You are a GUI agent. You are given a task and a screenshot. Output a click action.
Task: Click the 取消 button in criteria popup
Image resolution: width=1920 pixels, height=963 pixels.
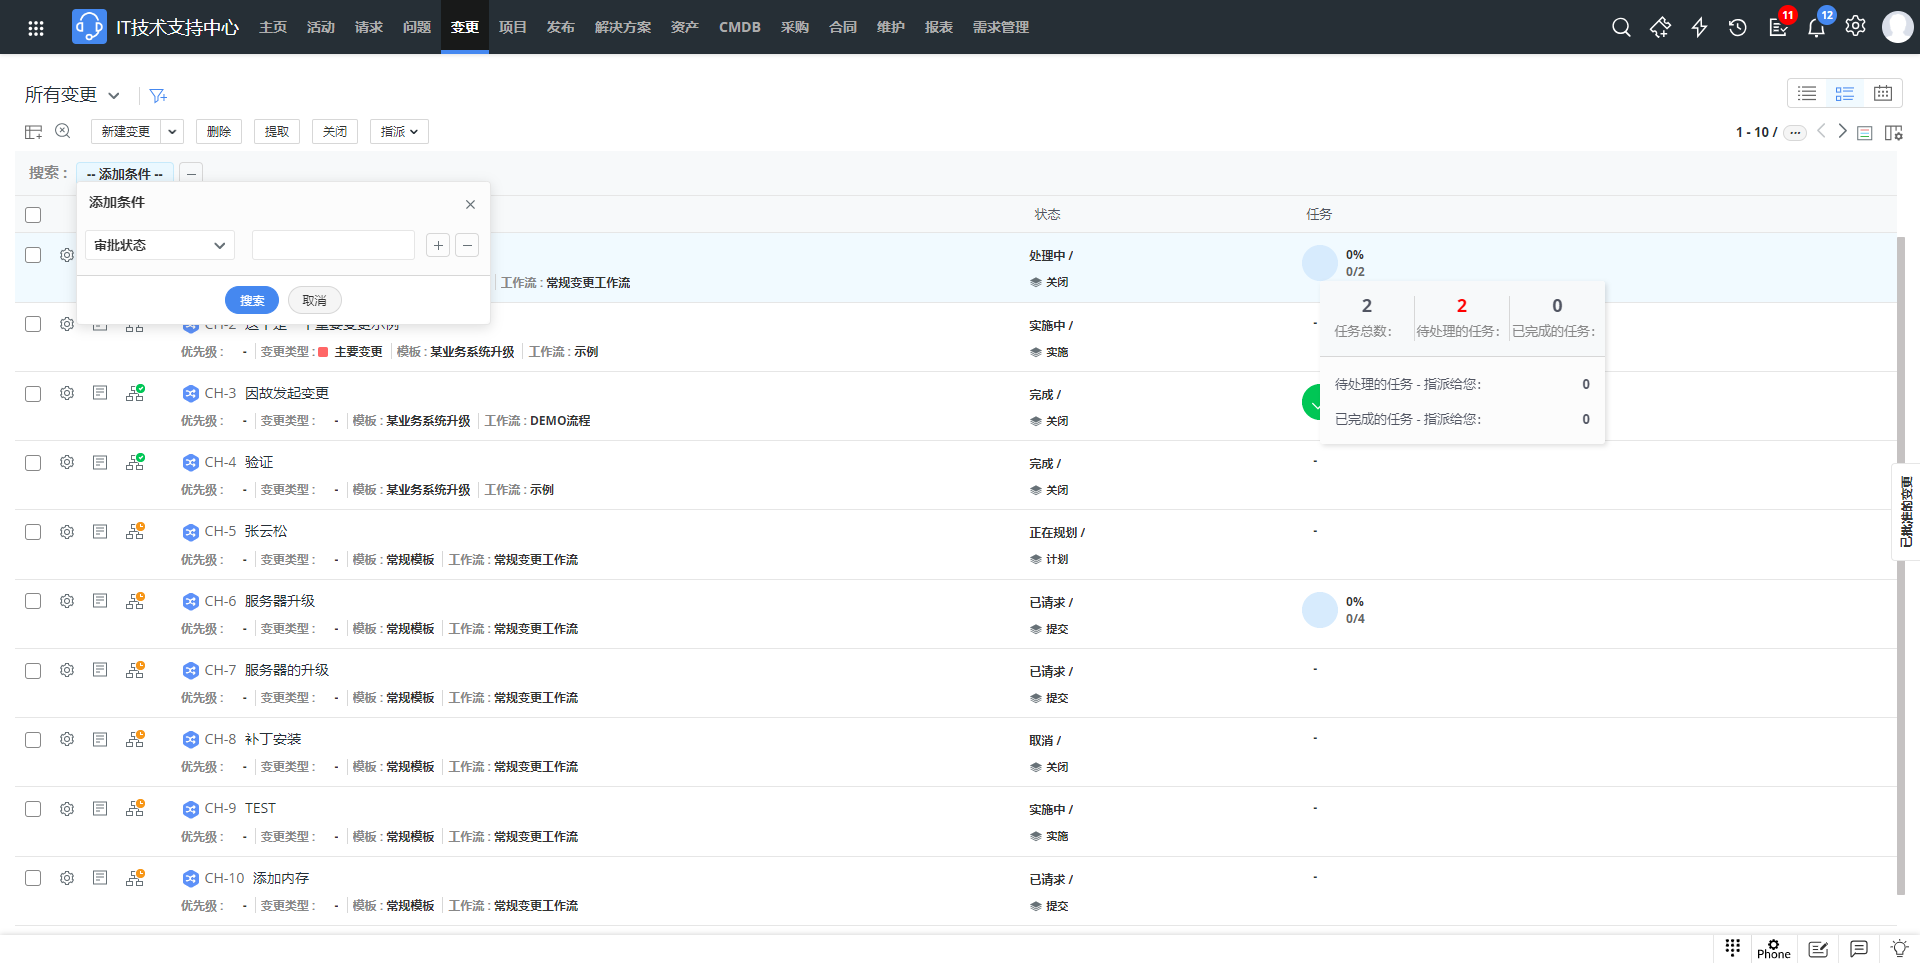314,300
